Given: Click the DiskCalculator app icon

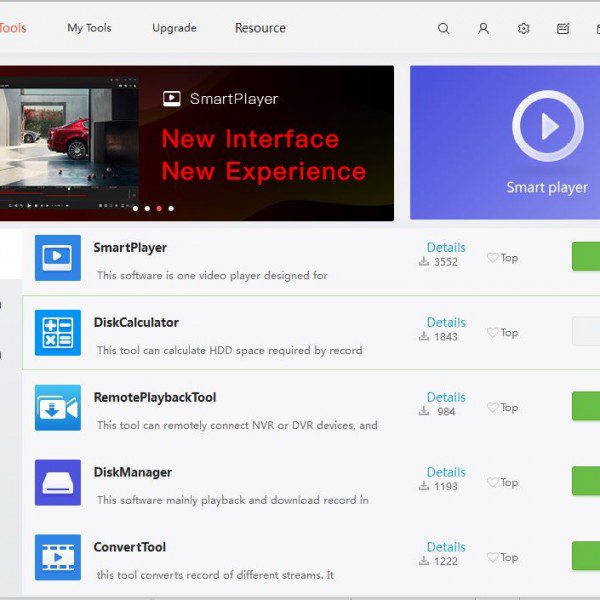Looking at the screenshot, I should pyautogui.click(x=58, y=333).
